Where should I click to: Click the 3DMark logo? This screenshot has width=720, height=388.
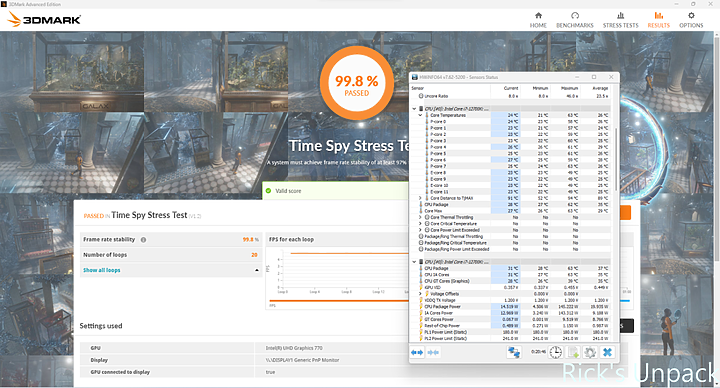coord(45,19)
